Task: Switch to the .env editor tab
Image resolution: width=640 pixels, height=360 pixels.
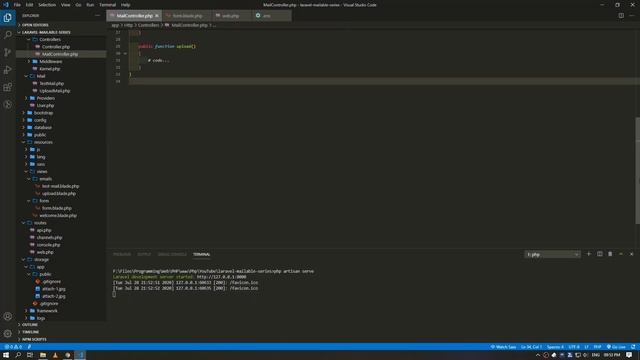Action: click(x=271, y=16)
